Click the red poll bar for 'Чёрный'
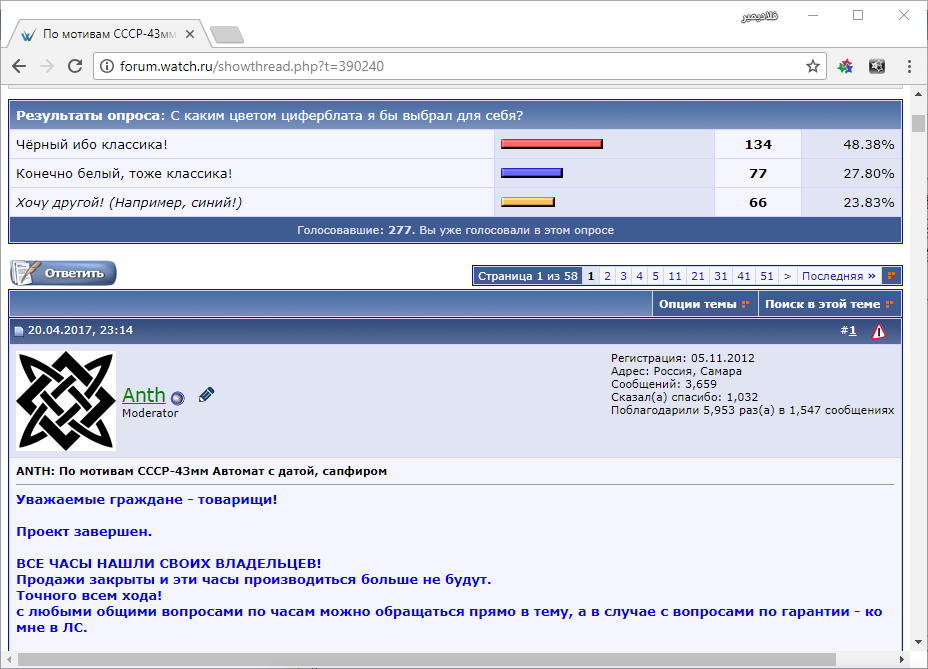 (x=551, y=144)
